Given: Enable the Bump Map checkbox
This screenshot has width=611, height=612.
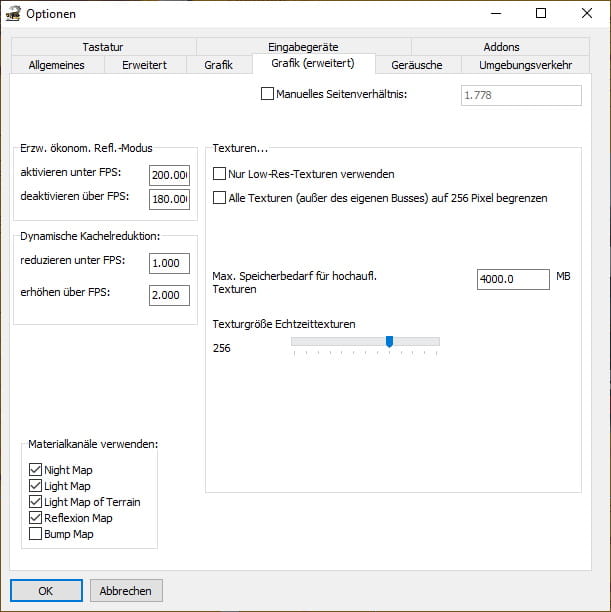Looking at the screenshot, I should tap(36, 534).
